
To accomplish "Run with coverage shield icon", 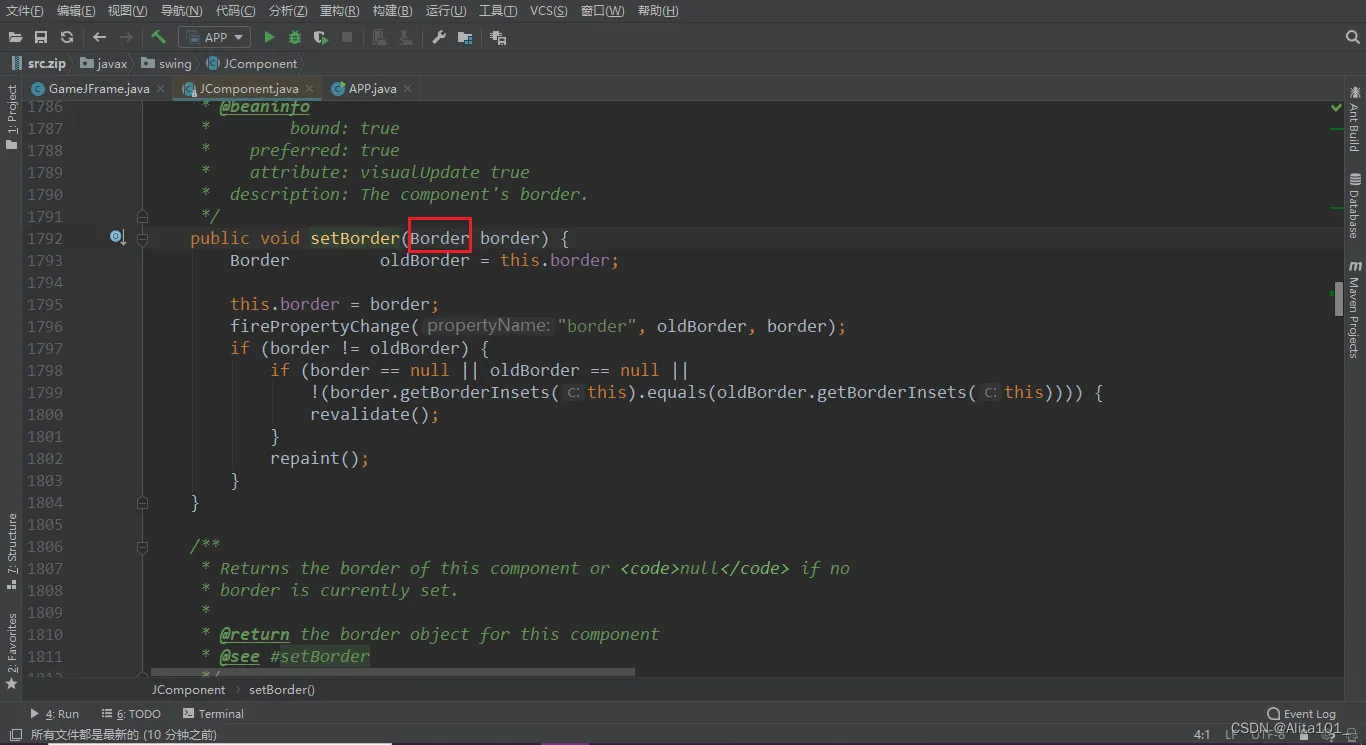I will click(321, 37).
